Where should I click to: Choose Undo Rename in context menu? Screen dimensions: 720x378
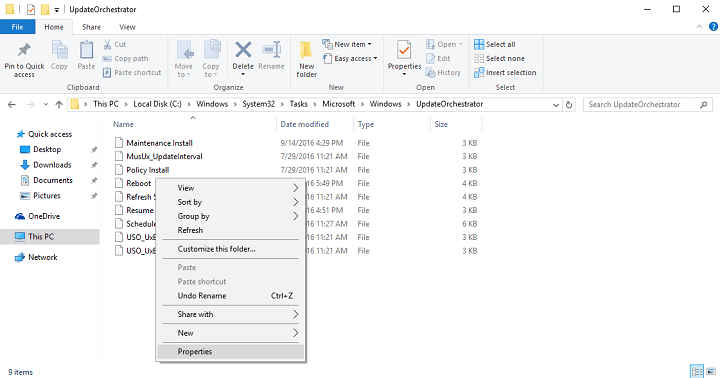click(231, 296)
